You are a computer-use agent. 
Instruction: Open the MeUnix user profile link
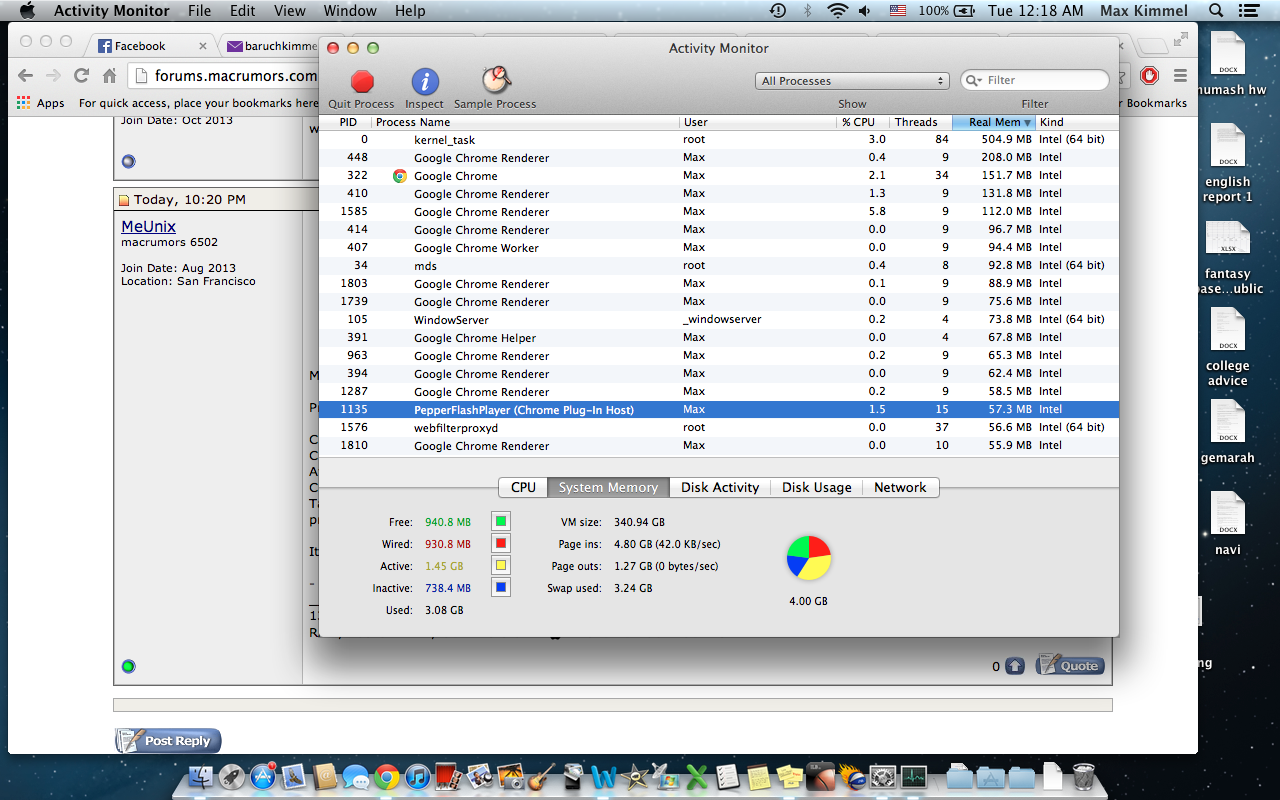tap(148, 226)
